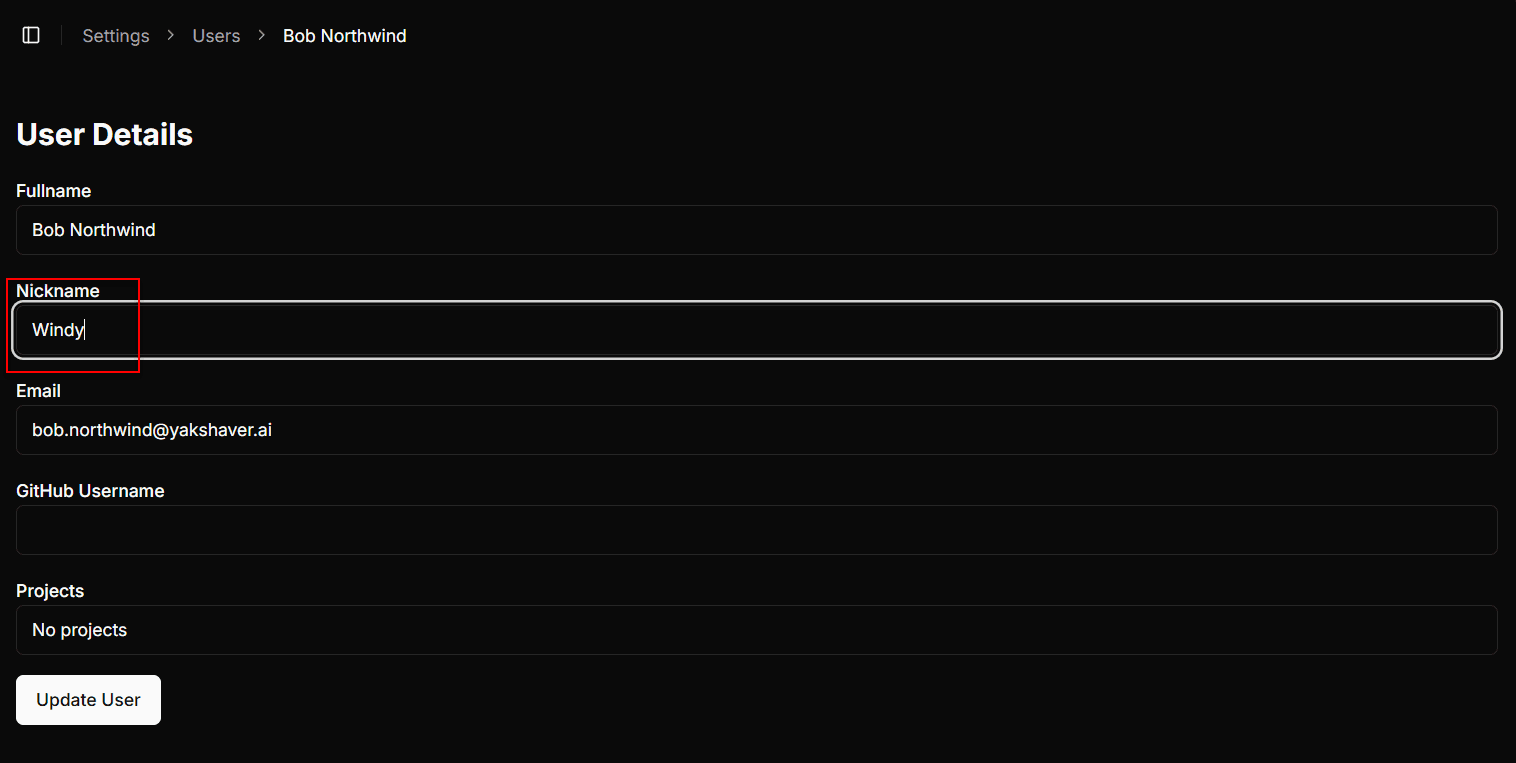Screen dimensions: 1516x763
Task: Click the GitHub Username label
Action: (x=90, y=491)
